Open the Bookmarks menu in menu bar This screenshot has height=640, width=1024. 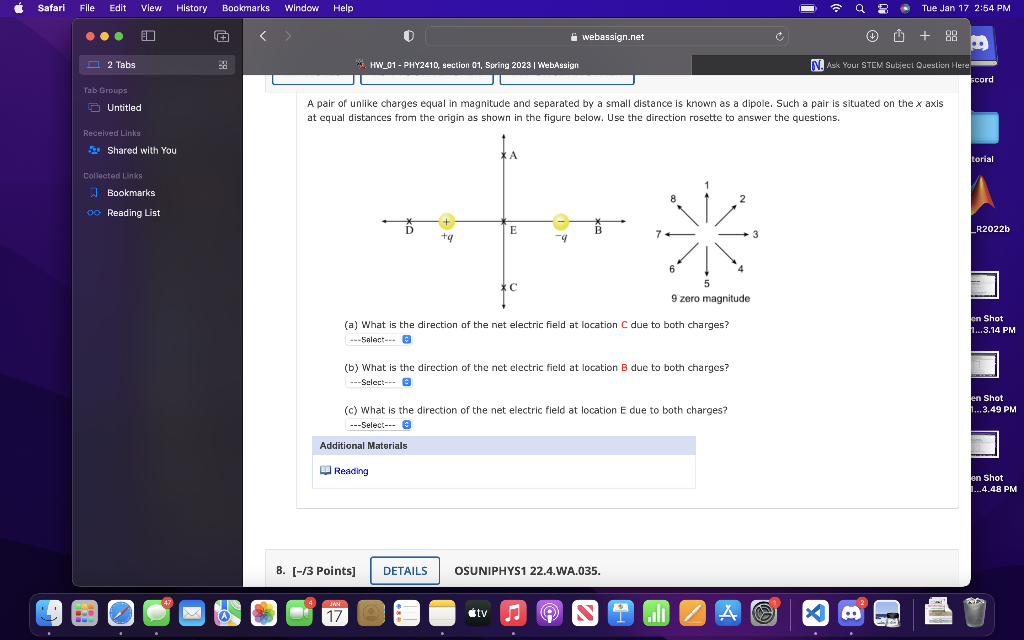point(246,8)
